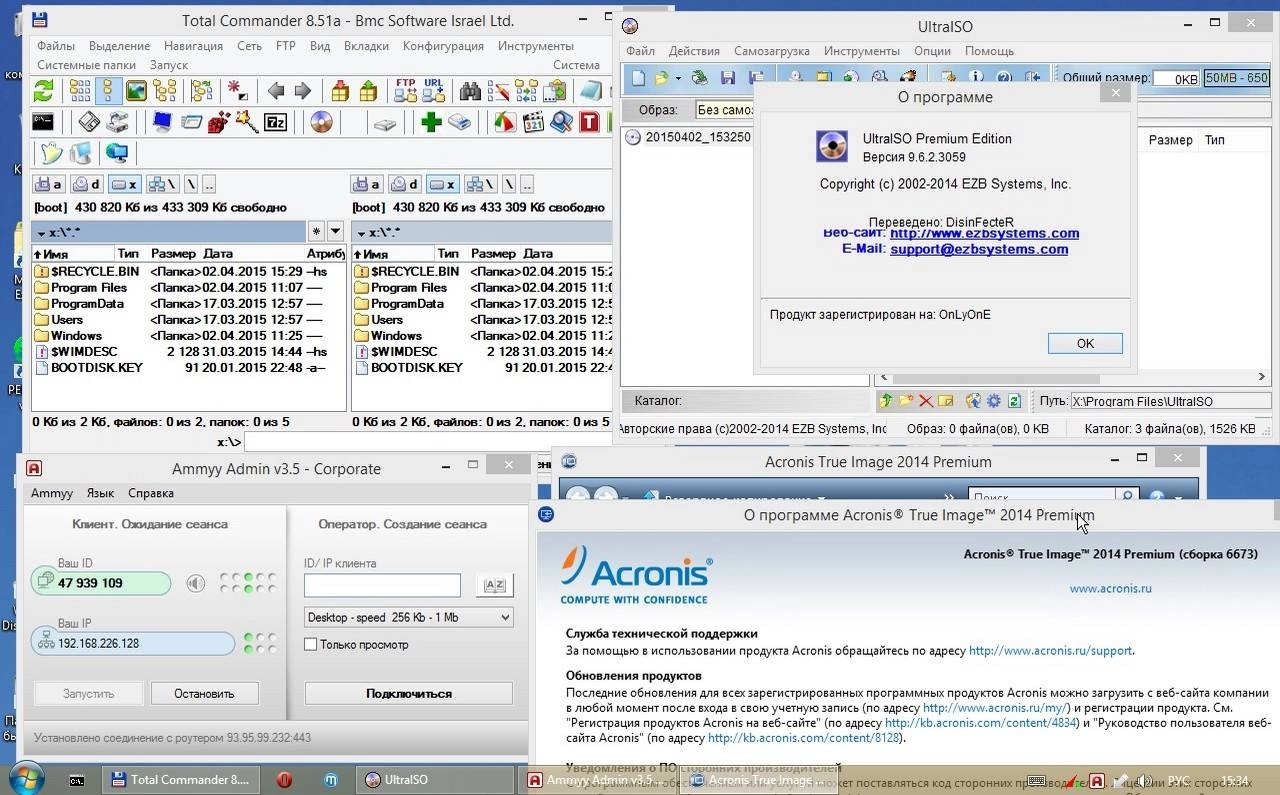
Task: Open file search binoculars in Total Commander
Action: click(x=470, y=91)
